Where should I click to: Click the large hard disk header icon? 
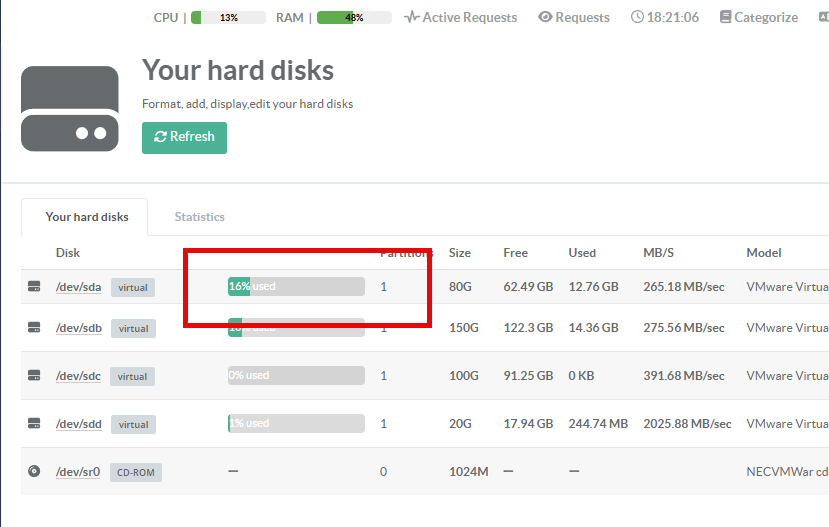tap(70, 108)
